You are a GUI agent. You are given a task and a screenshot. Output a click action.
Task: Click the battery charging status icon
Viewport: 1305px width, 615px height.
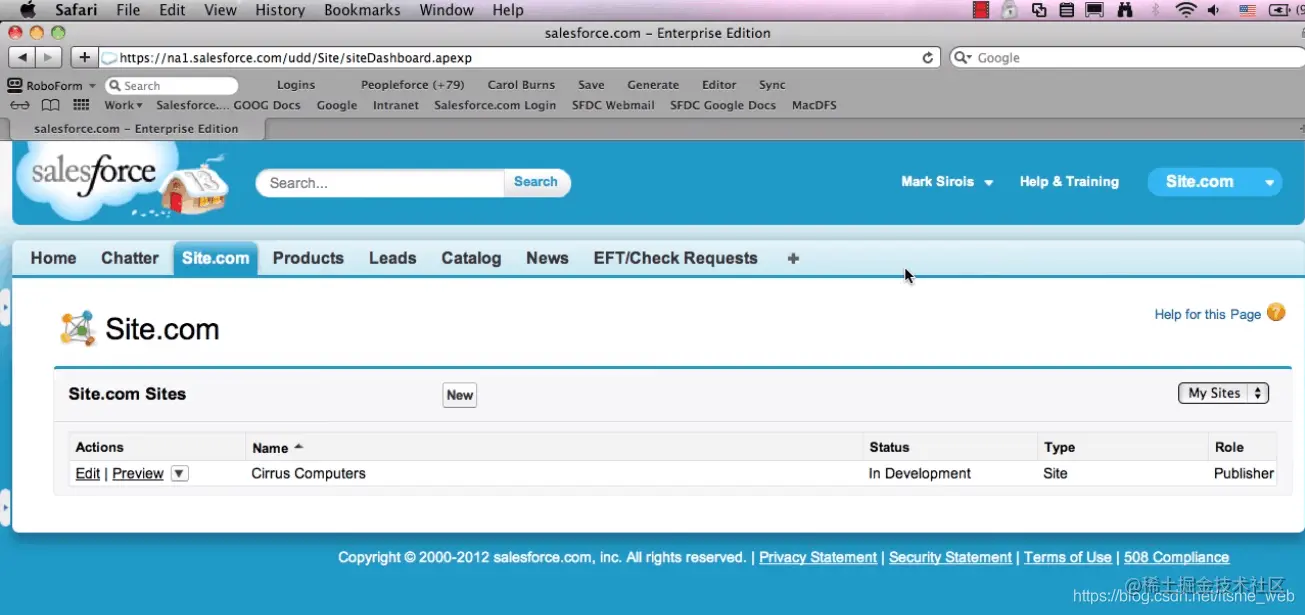1279,10
